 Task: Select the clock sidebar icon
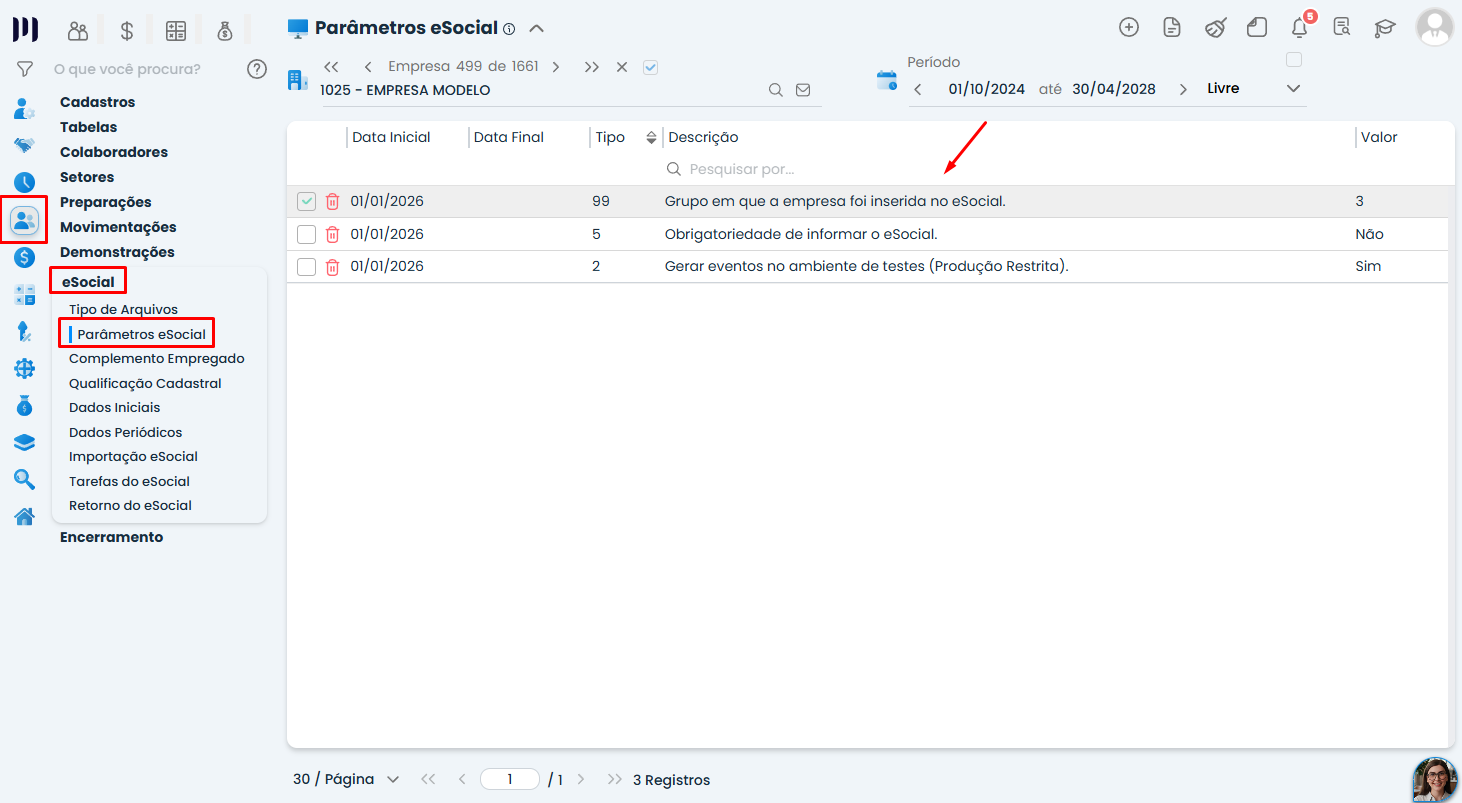(x=25, y=182)
